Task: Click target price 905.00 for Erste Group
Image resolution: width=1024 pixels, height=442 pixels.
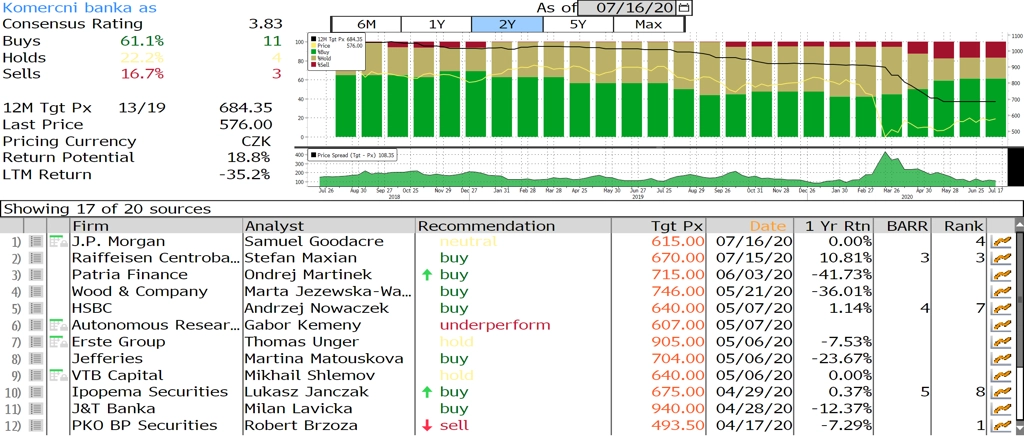Action: (679, 342)
